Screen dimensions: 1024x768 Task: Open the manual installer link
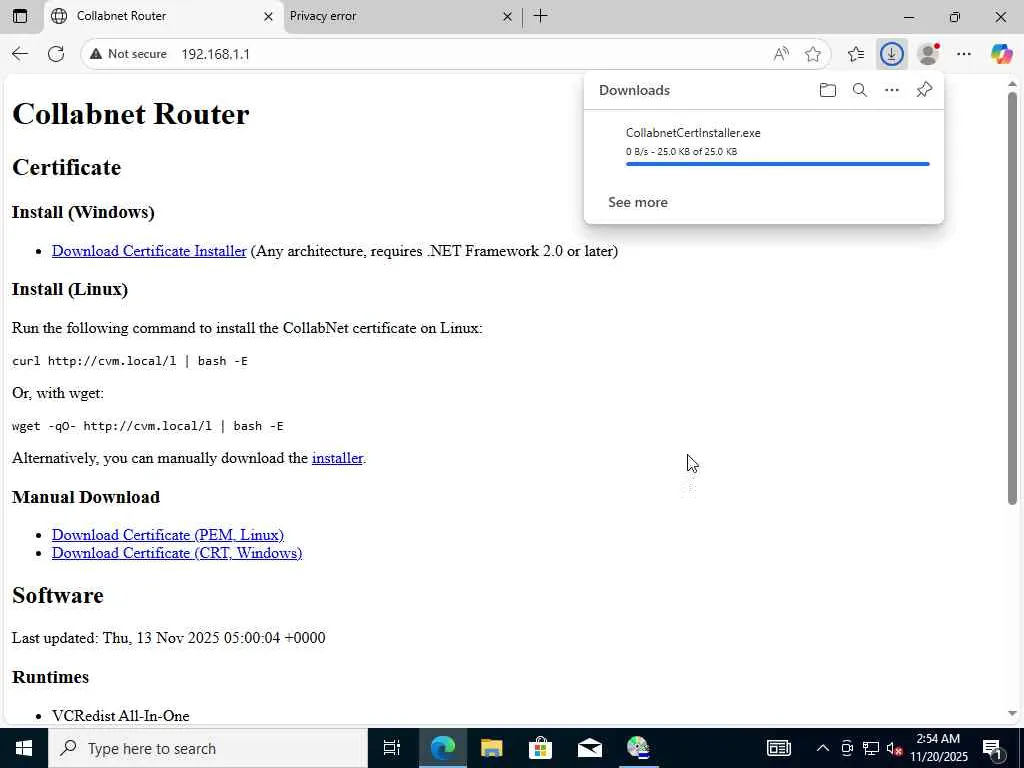click(x=337, y=458)
